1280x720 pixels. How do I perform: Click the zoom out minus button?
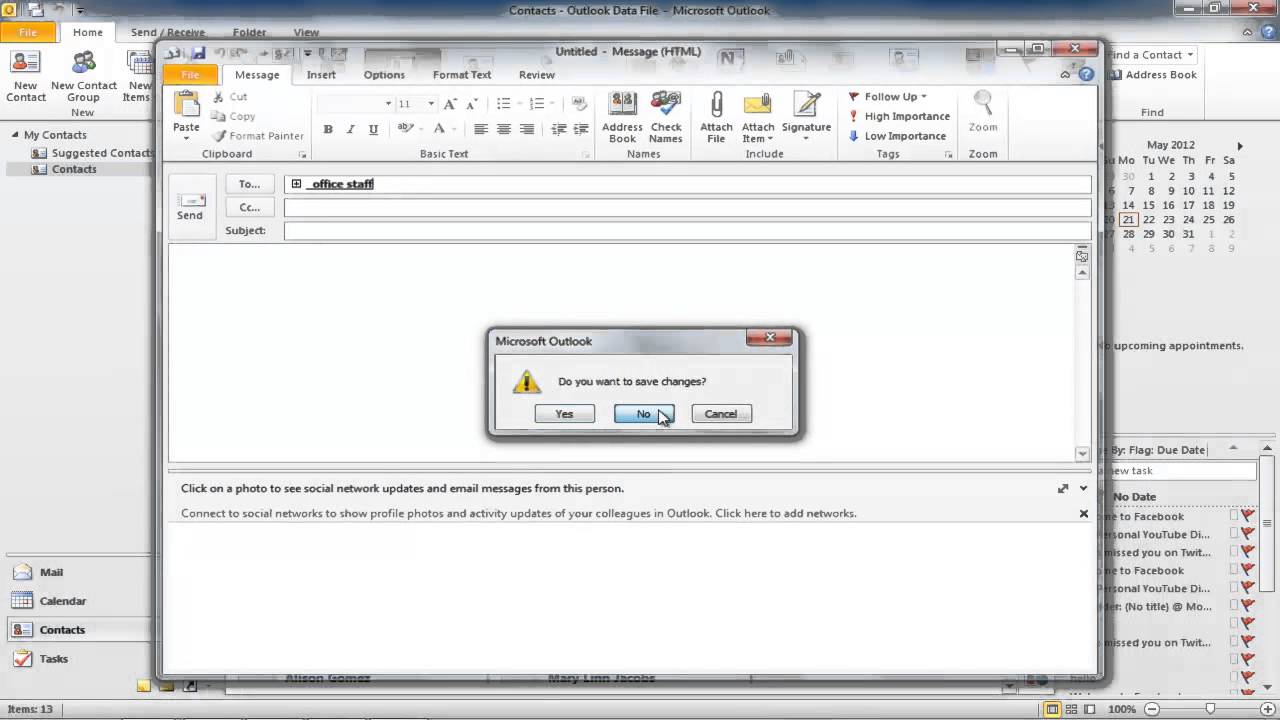pyautogui.click(x=1150, y=709)
